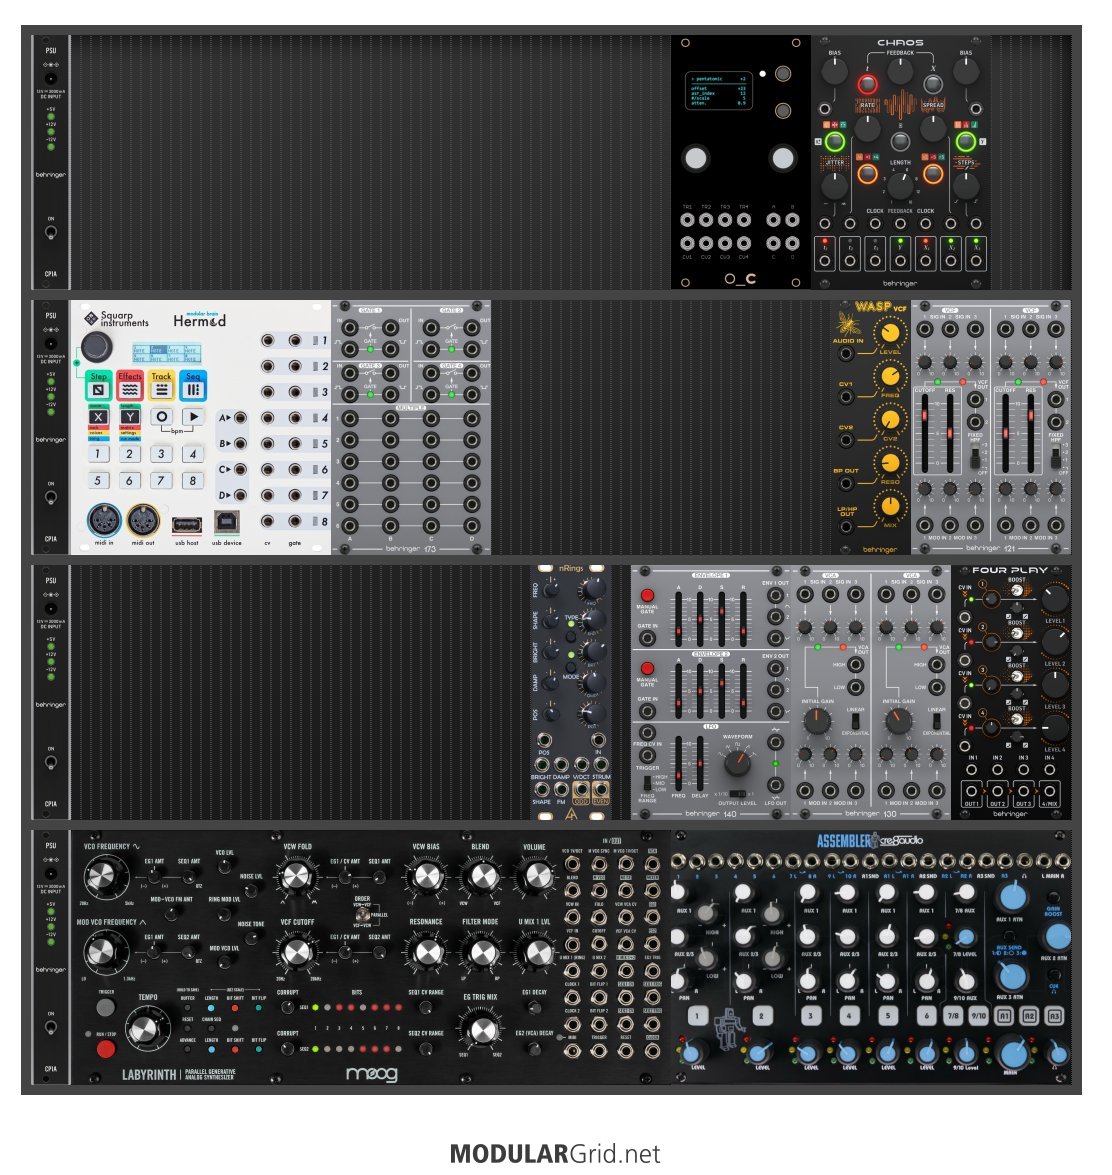This screenshot has width=1112, height=1175.
Task: Select pad 1 on Hermod
Action: 97,454
